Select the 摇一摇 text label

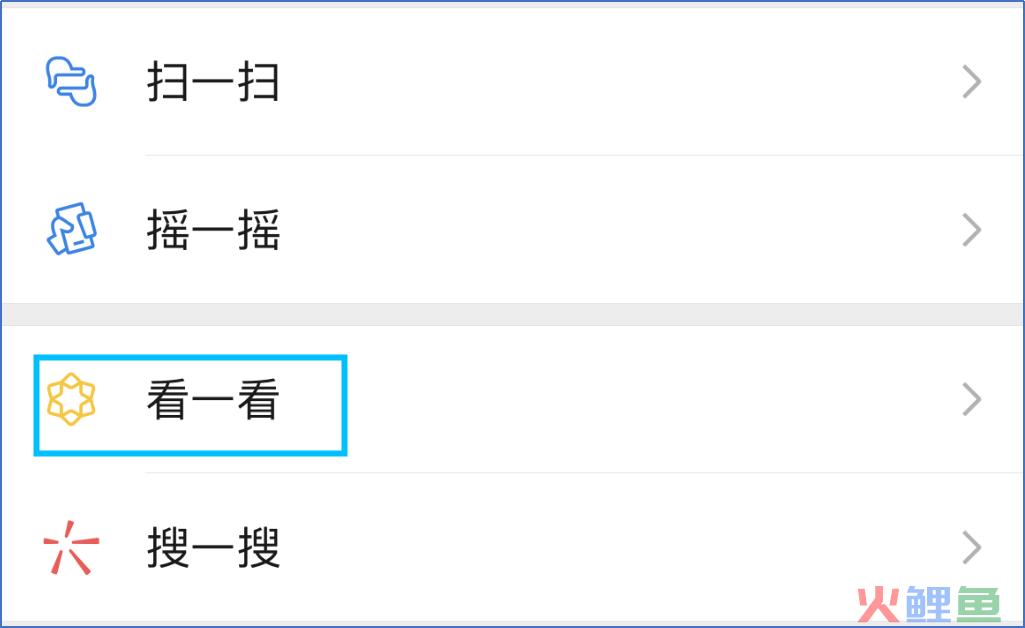[213, 229]
